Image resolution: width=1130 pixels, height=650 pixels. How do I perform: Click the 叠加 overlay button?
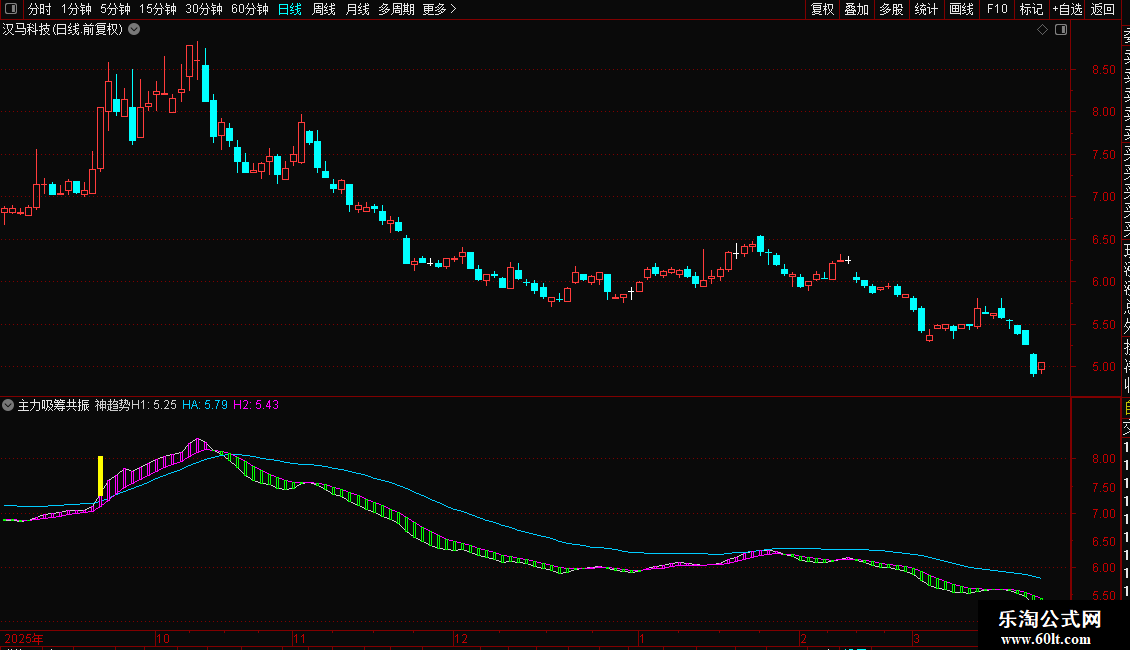point(857,9)
